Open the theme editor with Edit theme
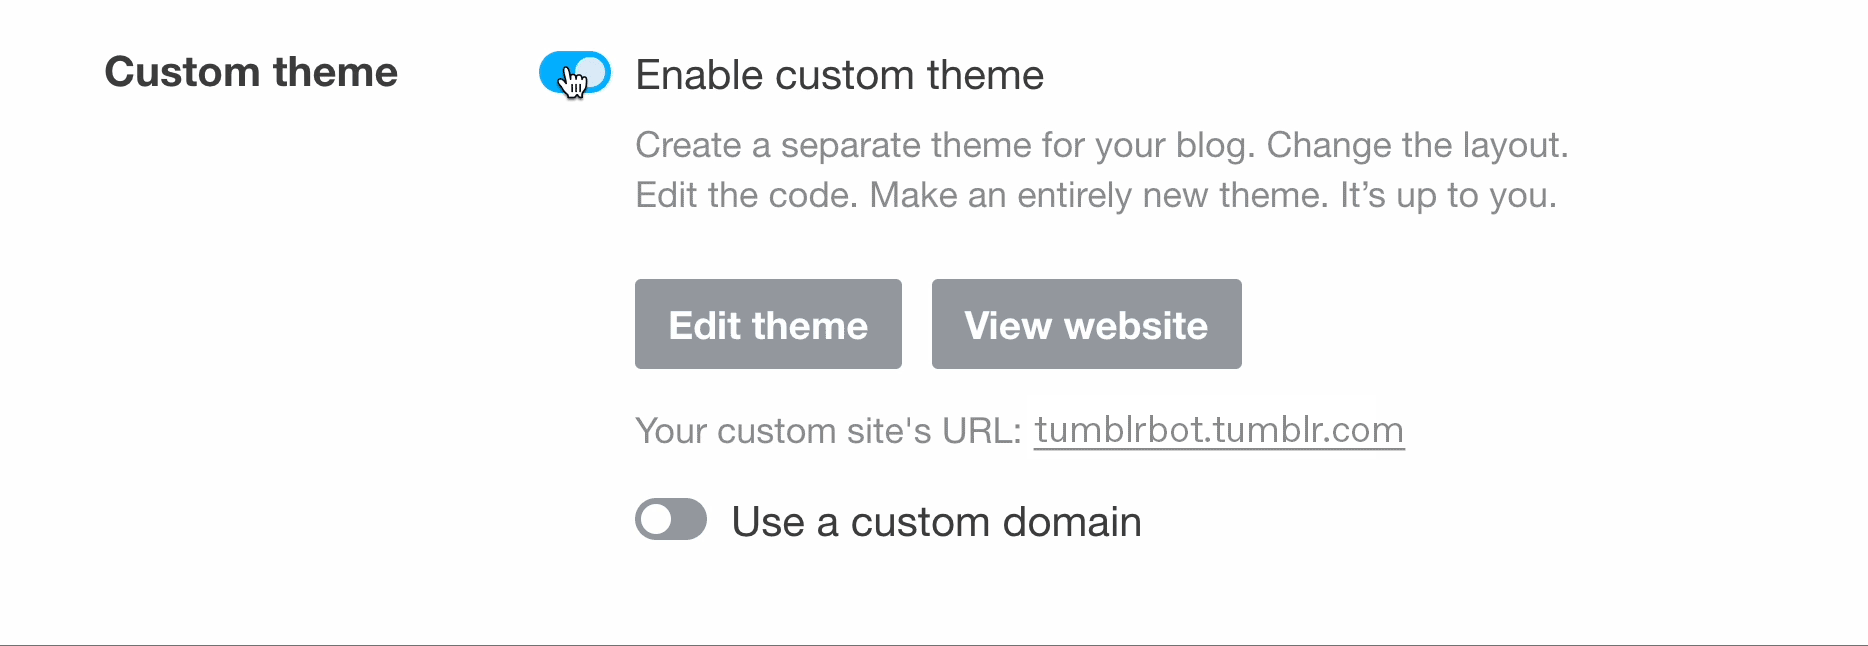Screen dimensions: 1868x646 [768, 324]
